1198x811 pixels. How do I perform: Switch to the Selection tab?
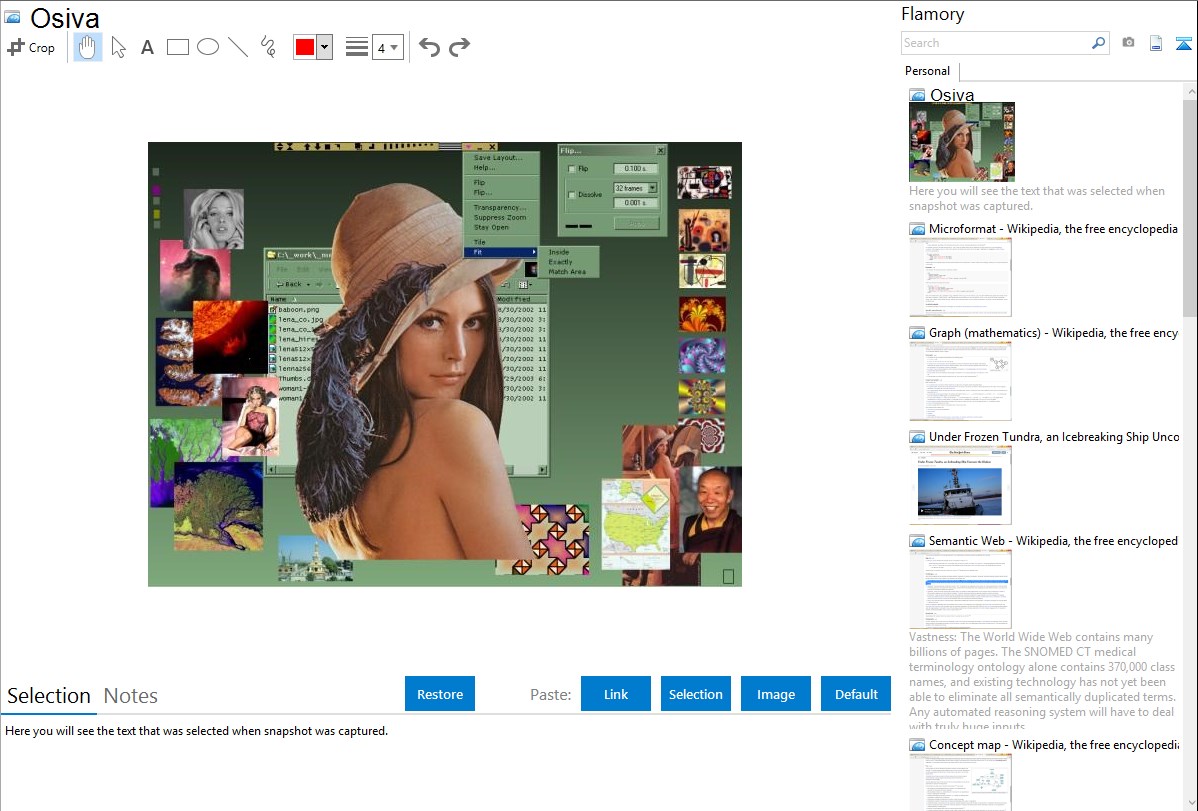pyautogui.click(x=49, y=696)
